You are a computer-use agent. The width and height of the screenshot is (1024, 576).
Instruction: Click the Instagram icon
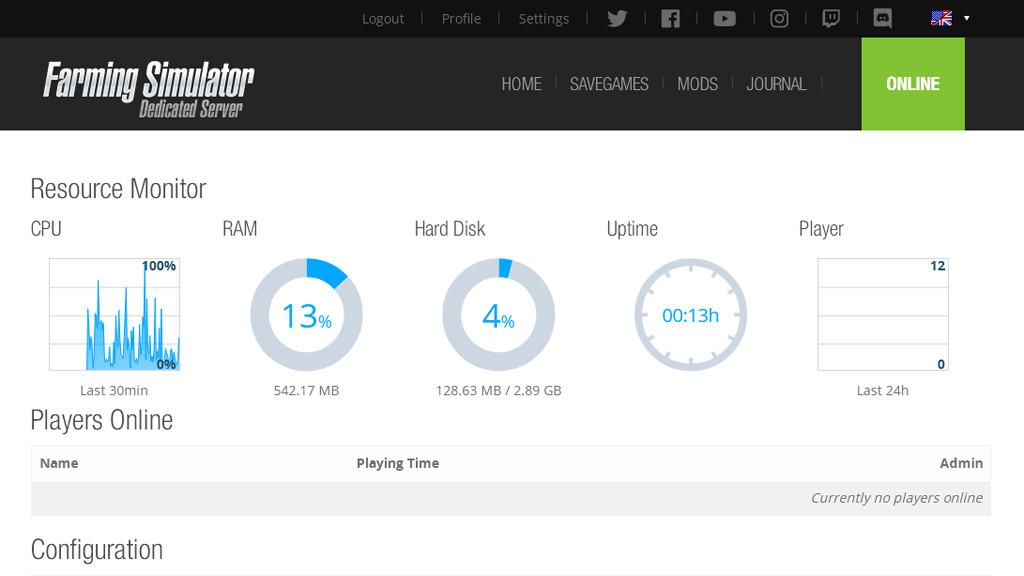pyautogui.click(x=779, y=18)
